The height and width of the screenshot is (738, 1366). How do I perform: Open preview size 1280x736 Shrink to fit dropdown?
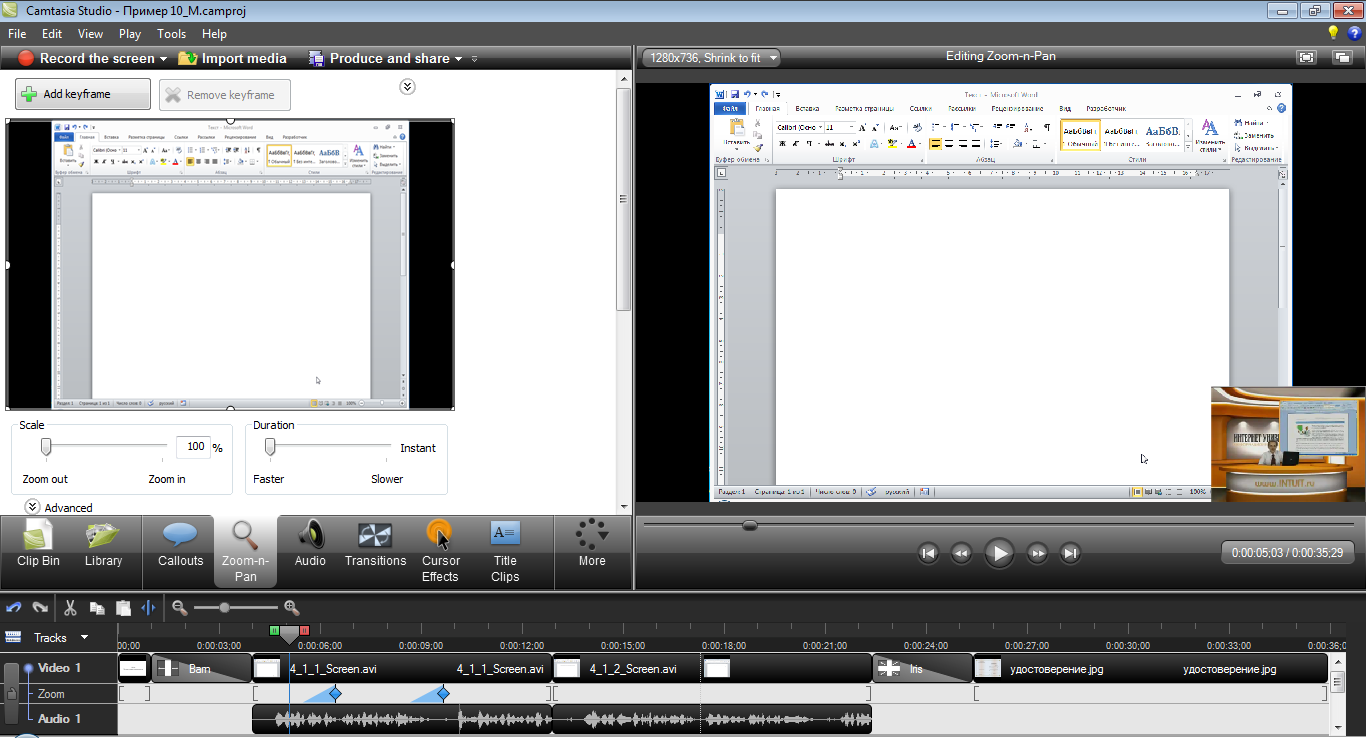click(x=711, y=58)
